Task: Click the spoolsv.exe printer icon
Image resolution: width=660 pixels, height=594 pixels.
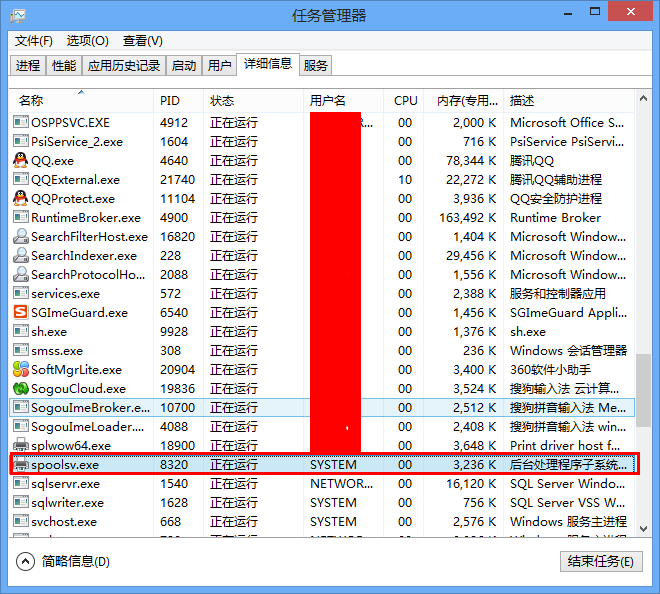Action: click(20, 464)
